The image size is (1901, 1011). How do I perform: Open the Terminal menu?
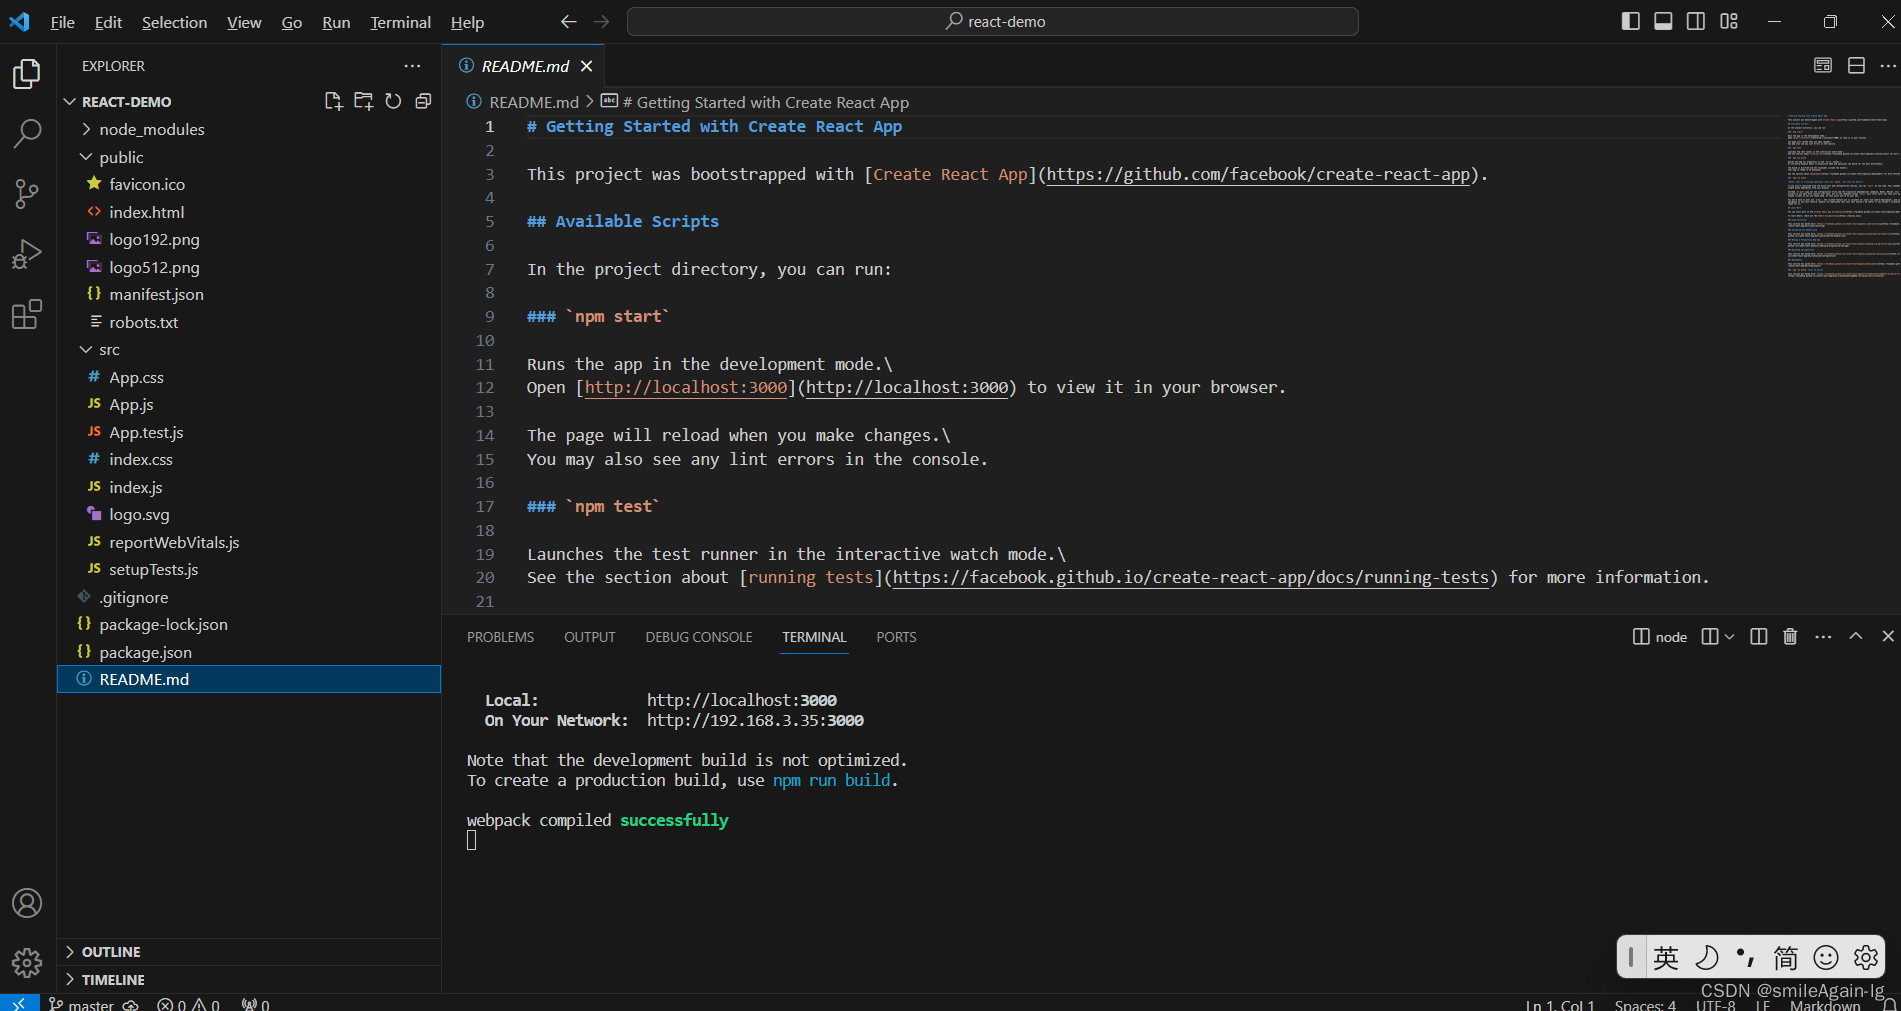400,22
